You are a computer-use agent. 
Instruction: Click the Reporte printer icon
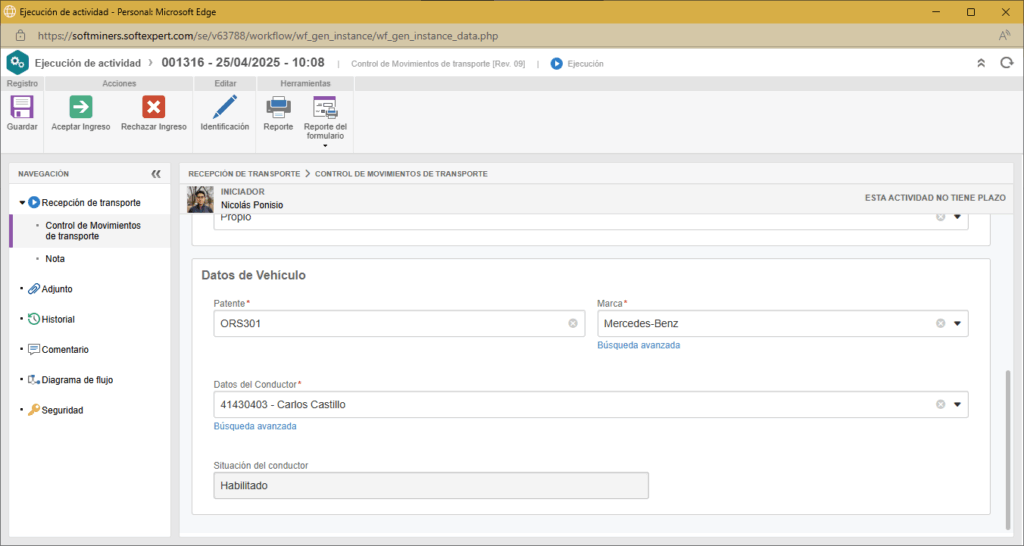coord(278,107)
